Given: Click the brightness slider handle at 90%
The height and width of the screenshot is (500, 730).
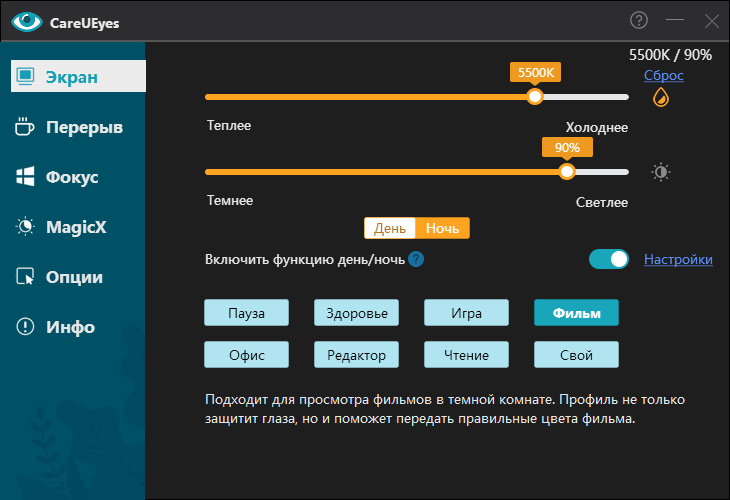Looking at the screenshot, I should pyautogui.click(x=567, y=171).
